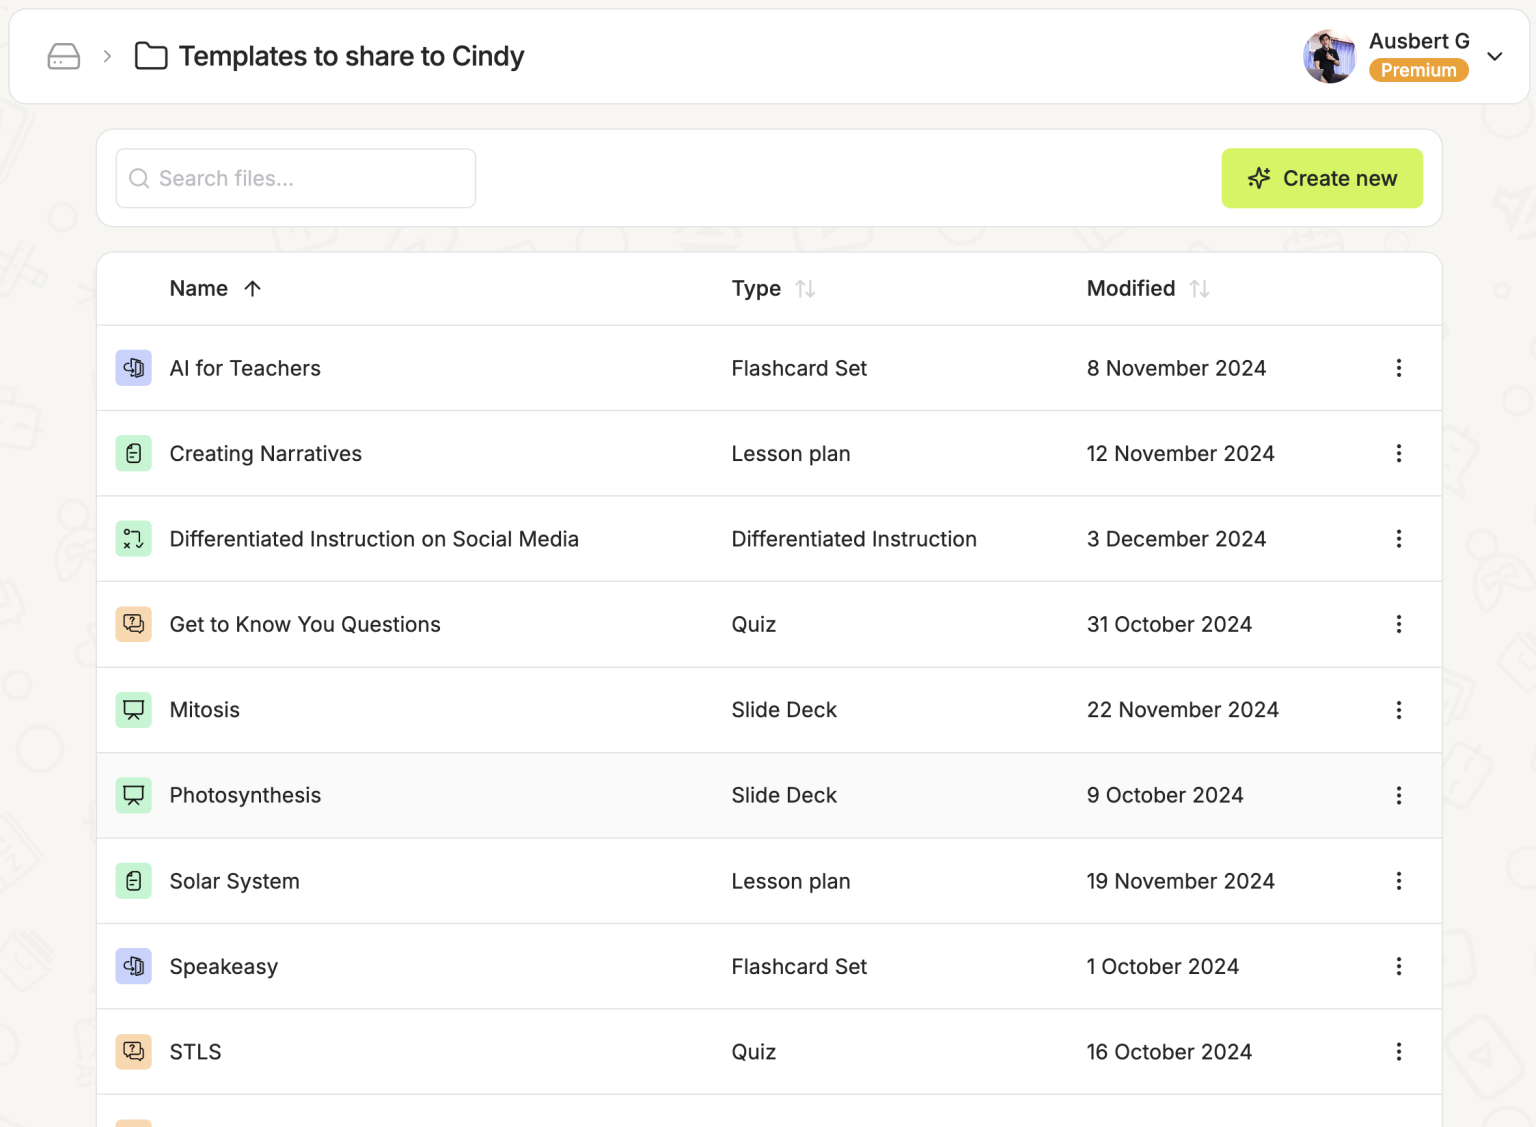Open the options menu for Solar System
Screen dimensions: 1536x1127
click(x=1399, y=881)
